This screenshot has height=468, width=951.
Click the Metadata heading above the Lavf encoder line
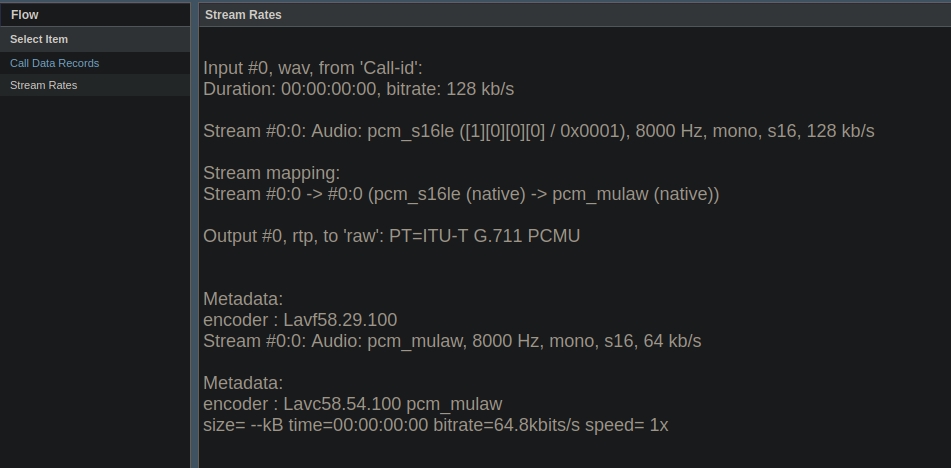[243, 299]
